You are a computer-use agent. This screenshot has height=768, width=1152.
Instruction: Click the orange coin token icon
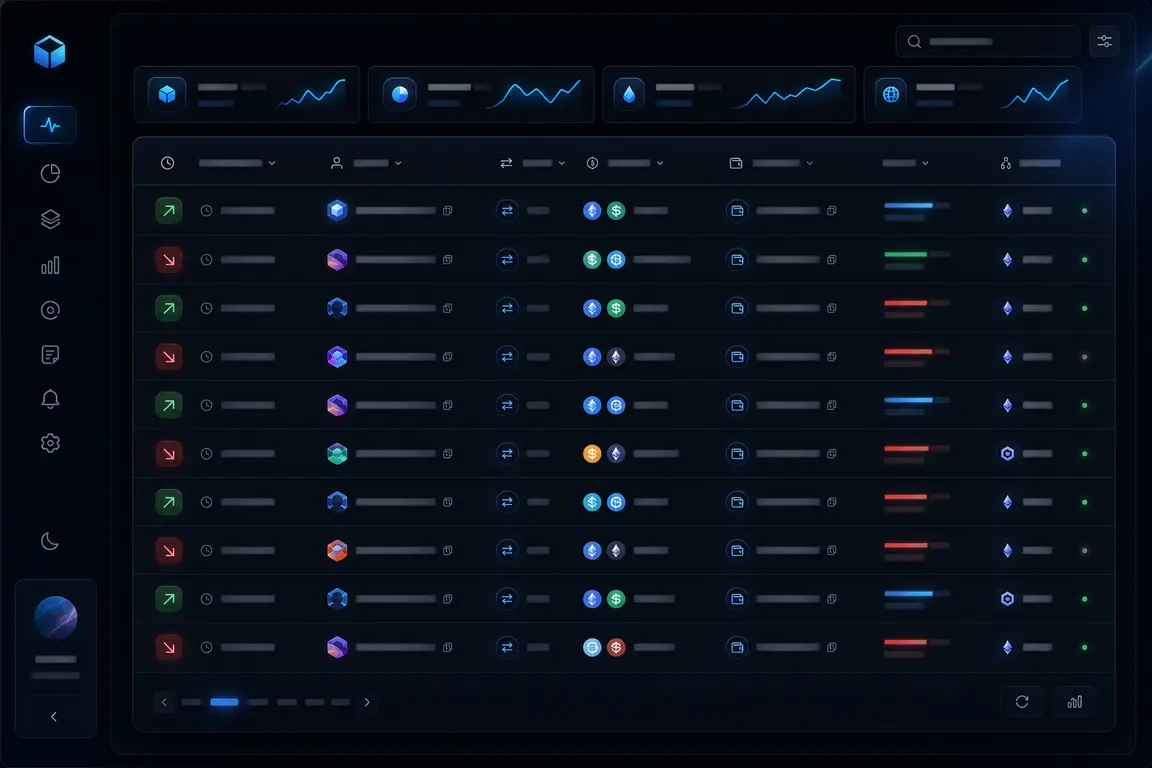pos(592,453)
